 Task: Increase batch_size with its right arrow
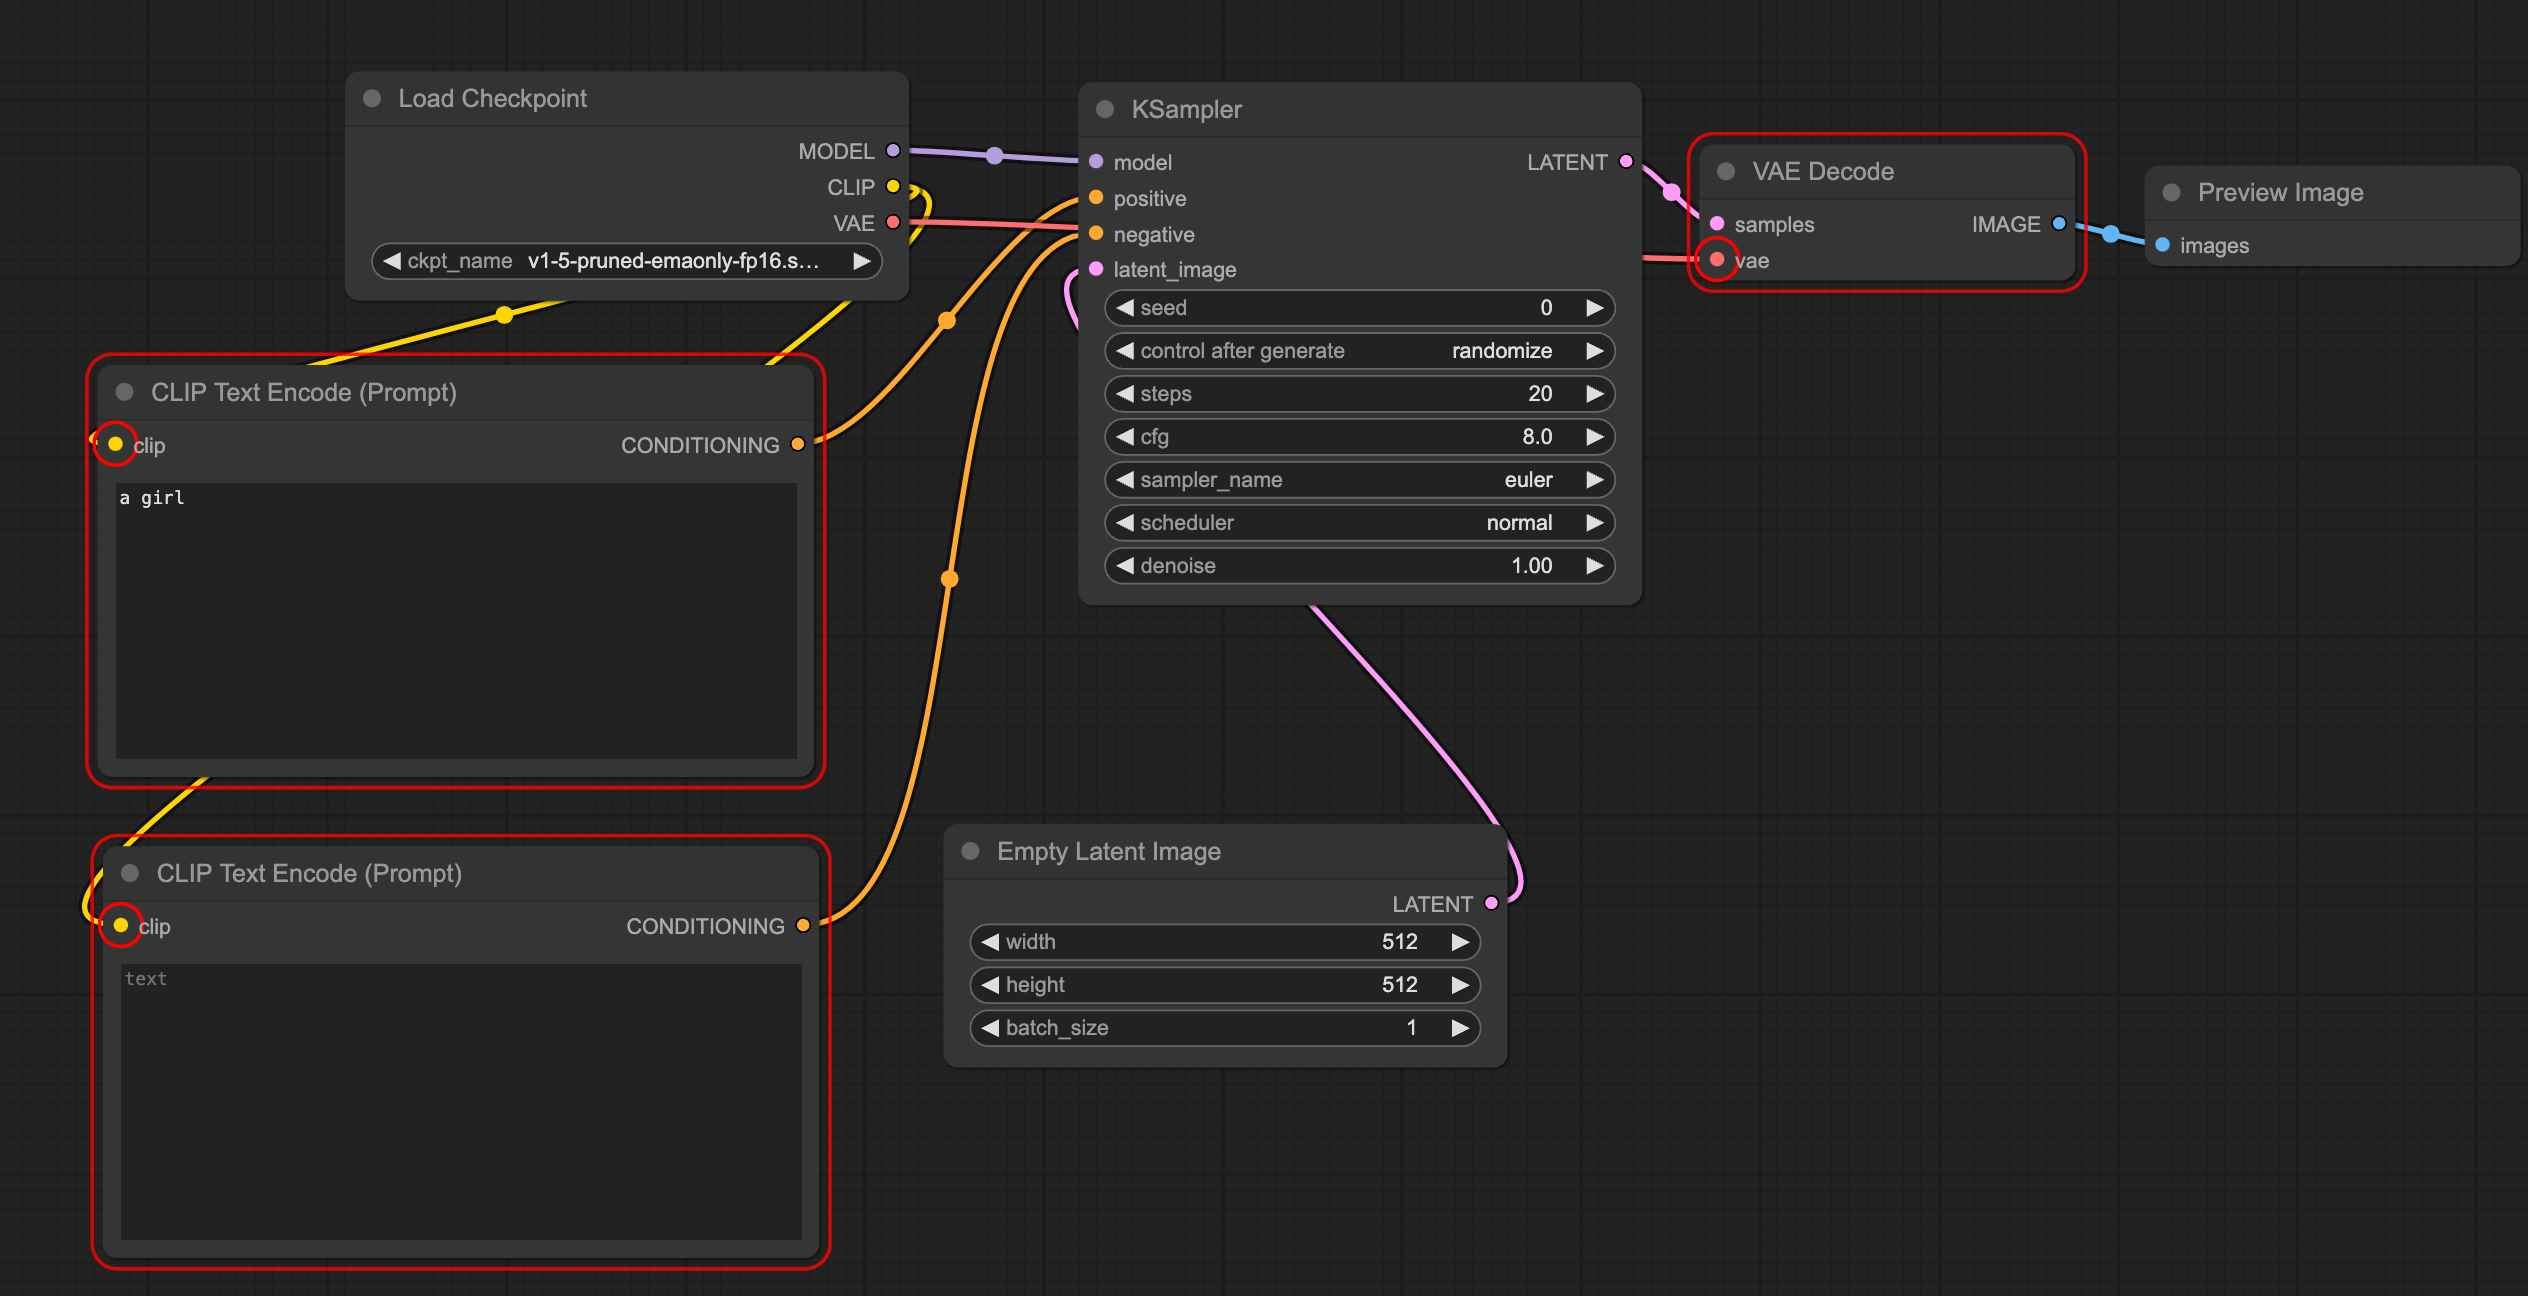(1460, 1028)
